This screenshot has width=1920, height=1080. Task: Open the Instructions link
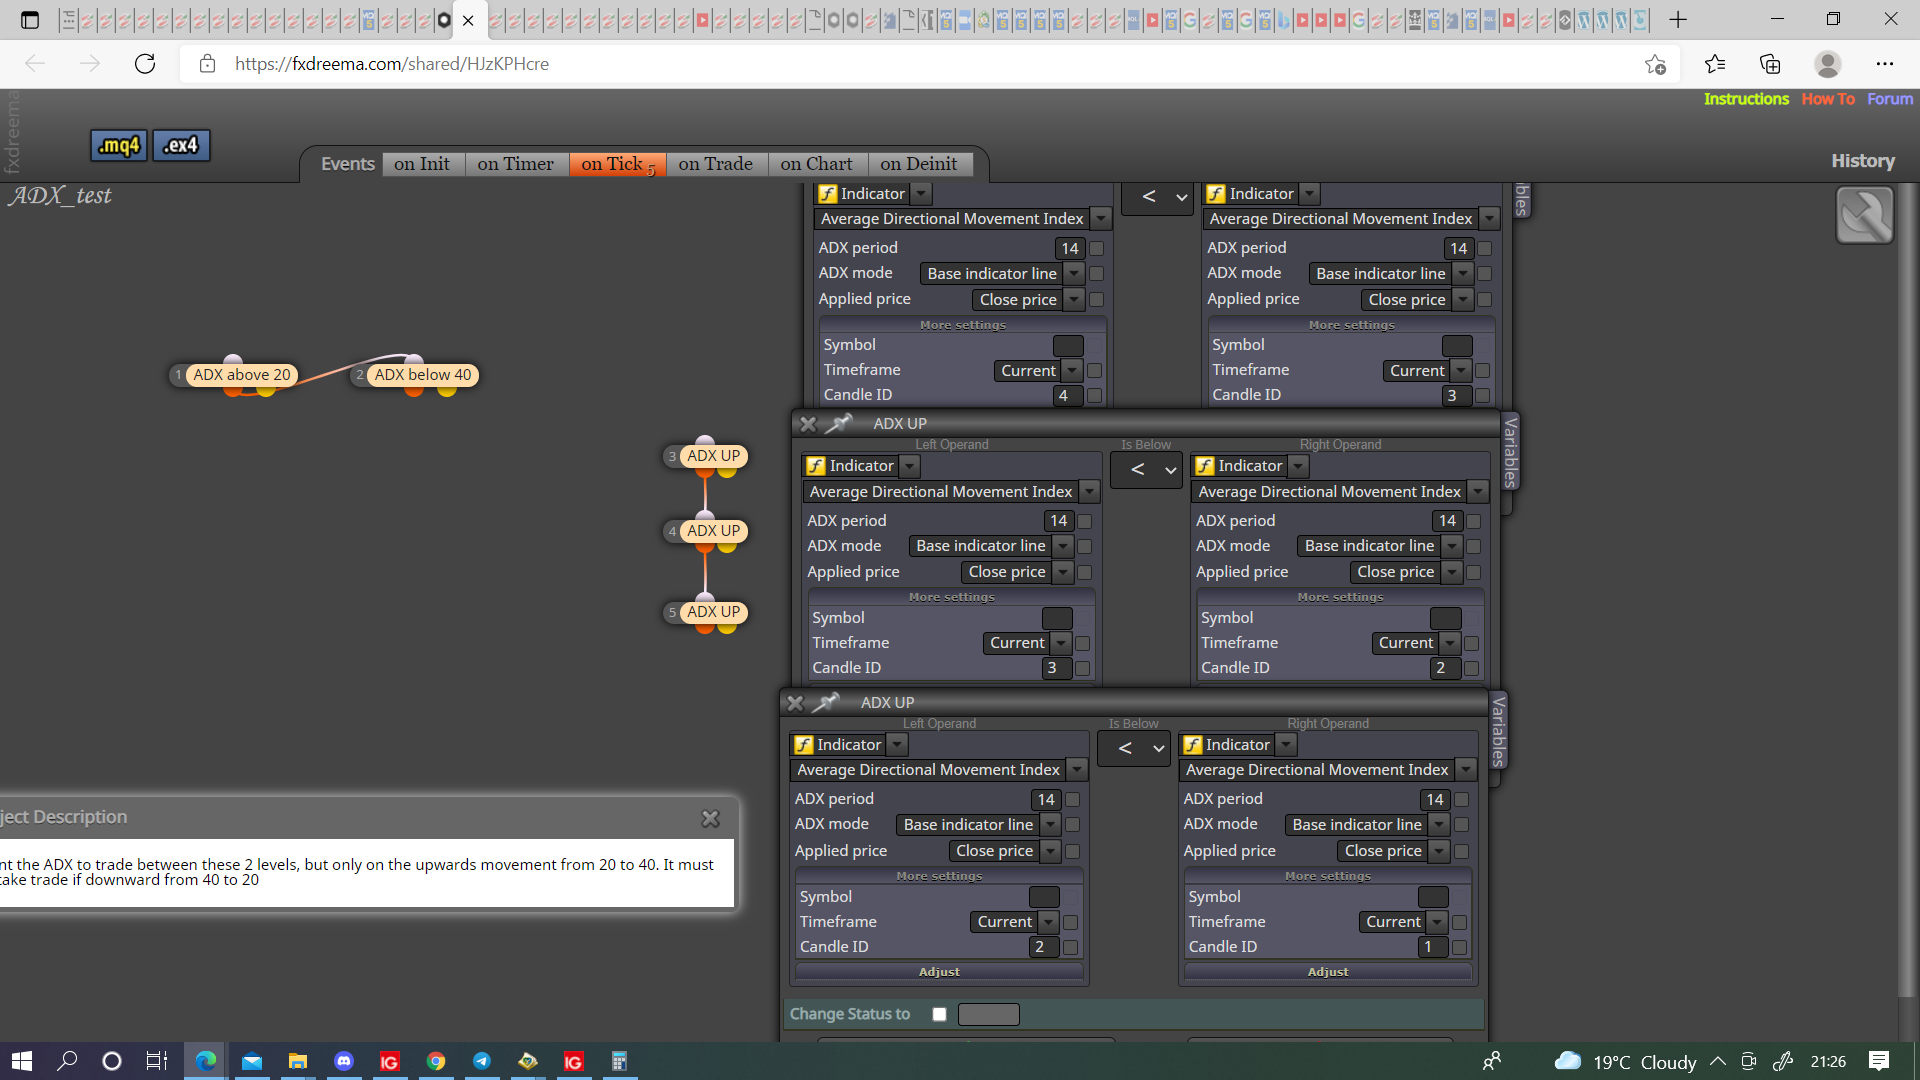1746,99
